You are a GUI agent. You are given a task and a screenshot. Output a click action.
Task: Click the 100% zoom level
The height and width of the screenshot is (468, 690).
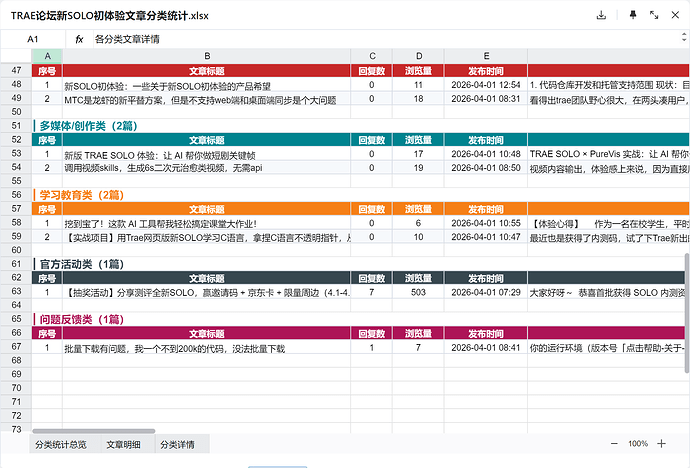point(638,444)
